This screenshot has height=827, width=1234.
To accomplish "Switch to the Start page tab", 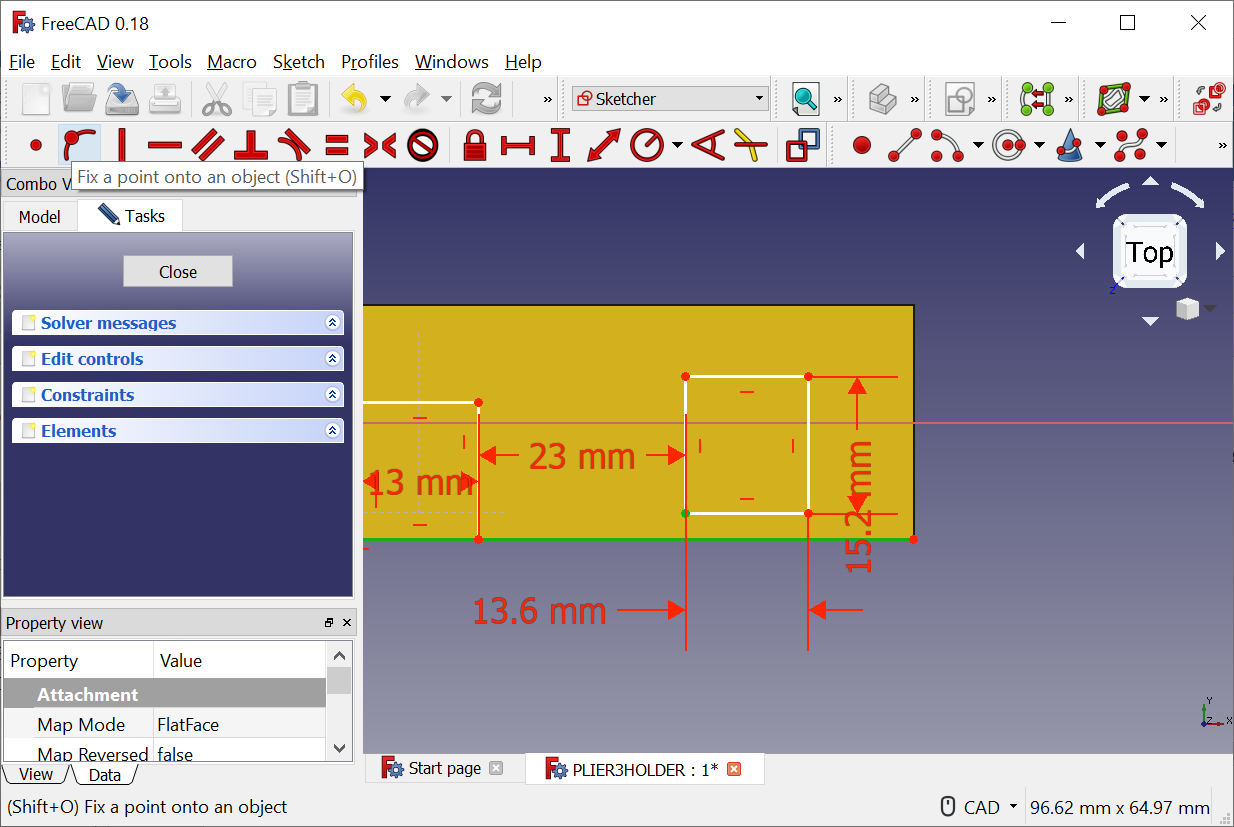I will (x=444, y=768).
